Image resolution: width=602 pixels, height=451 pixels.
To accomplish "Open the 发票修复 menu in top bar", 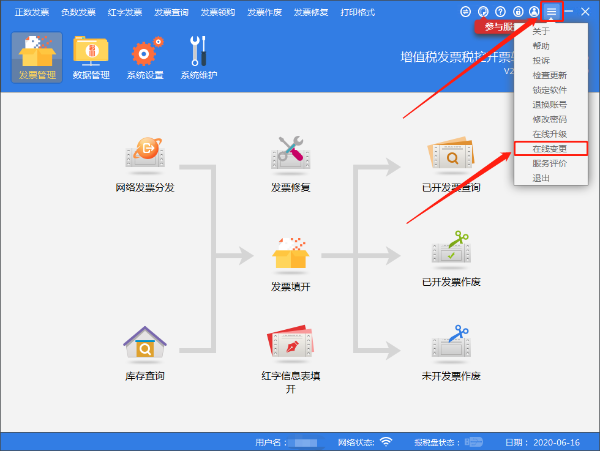I will click(x=311, y=12).
